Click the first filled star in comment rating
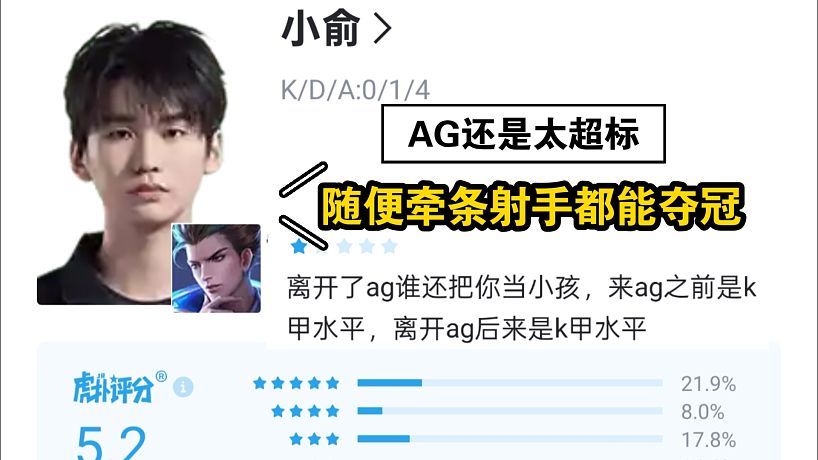 [x=299, y=246]
